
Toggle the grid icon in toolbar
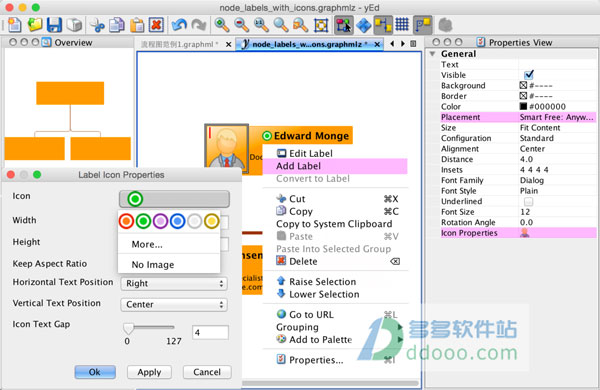[x=402, y=25]
